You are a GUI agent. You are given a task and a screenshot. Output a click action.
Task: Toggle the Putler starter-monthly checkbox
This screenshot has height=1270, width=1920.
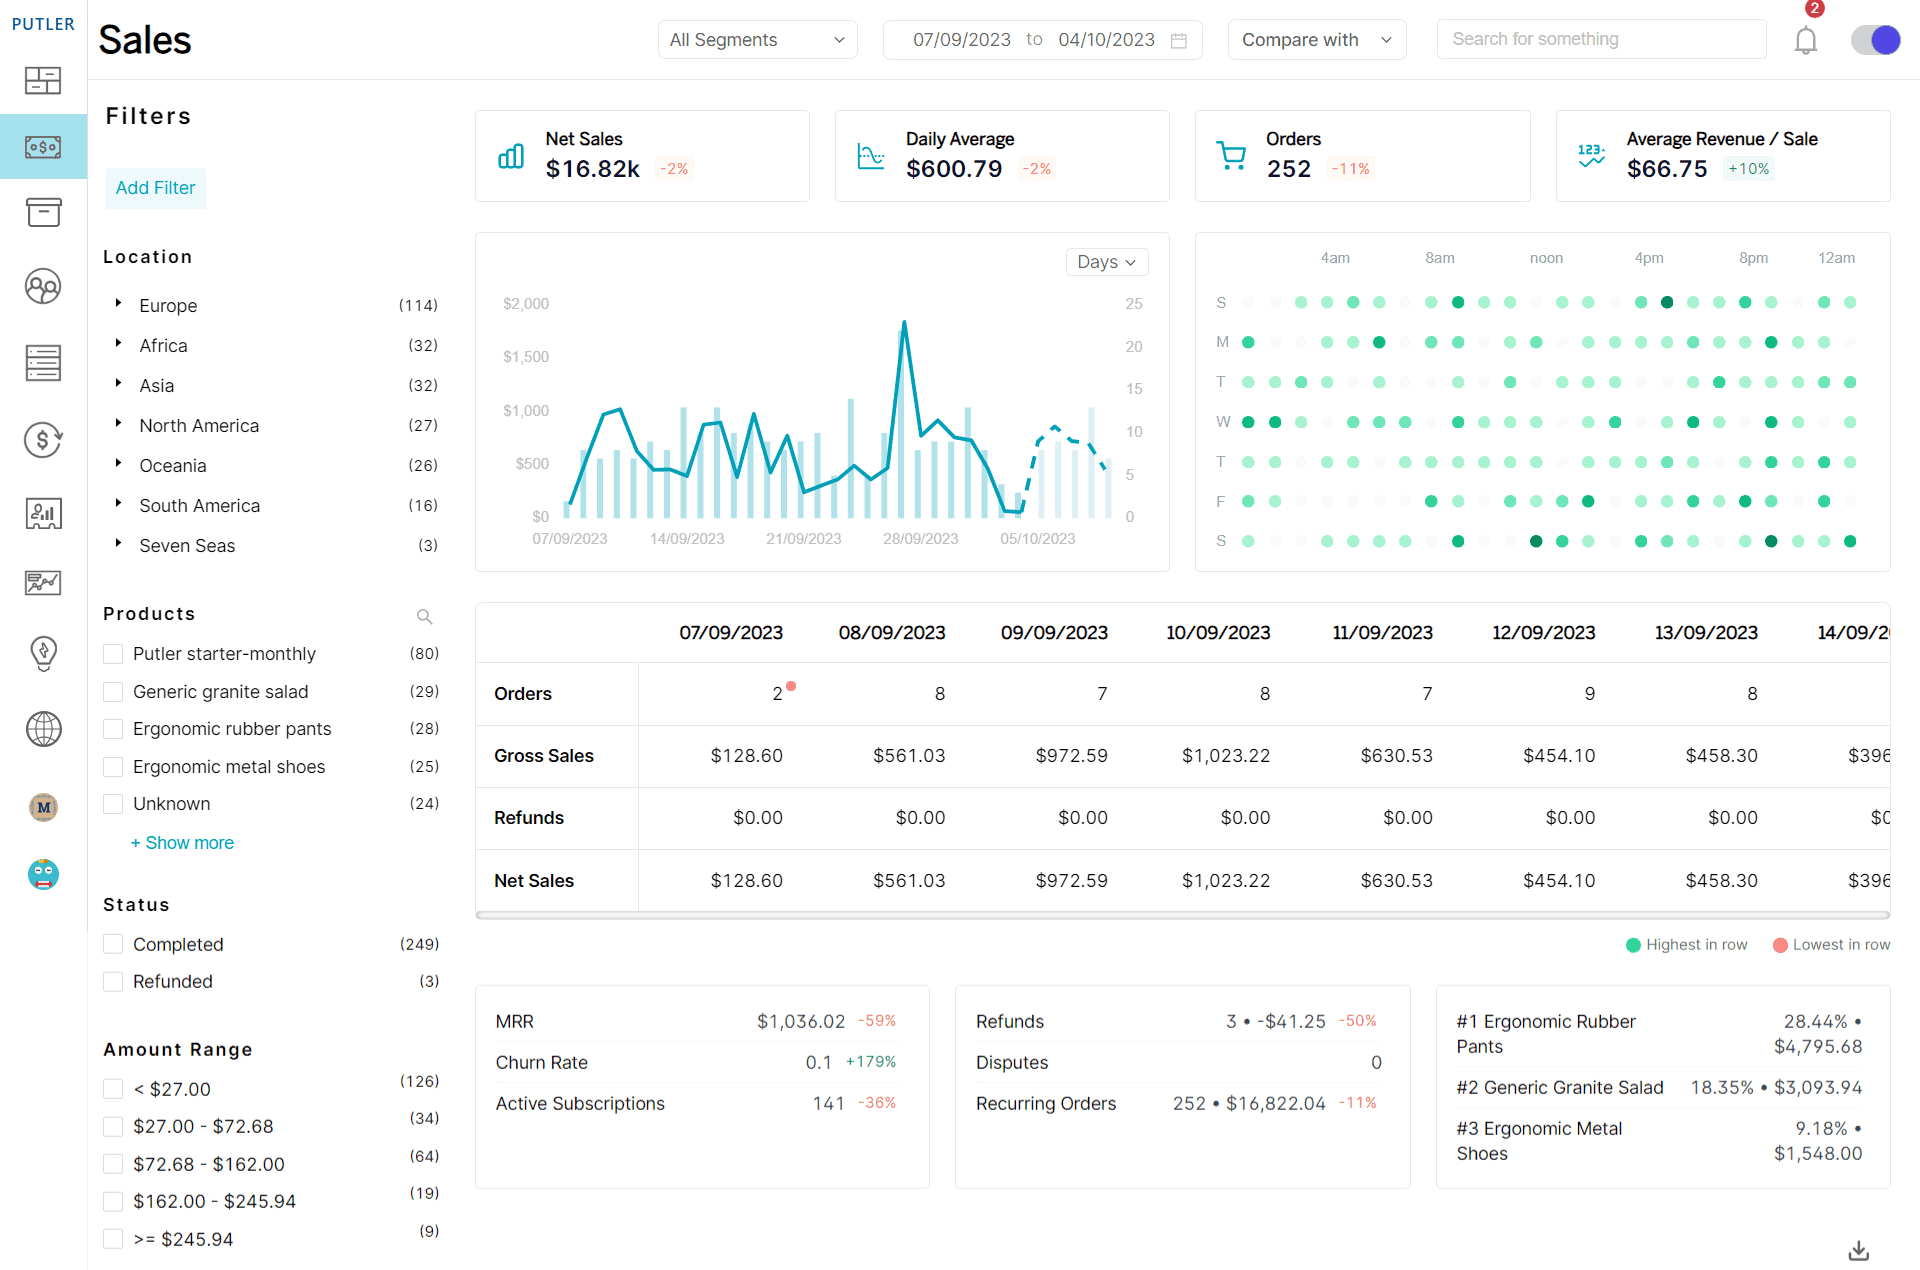[x=113, y=653]
